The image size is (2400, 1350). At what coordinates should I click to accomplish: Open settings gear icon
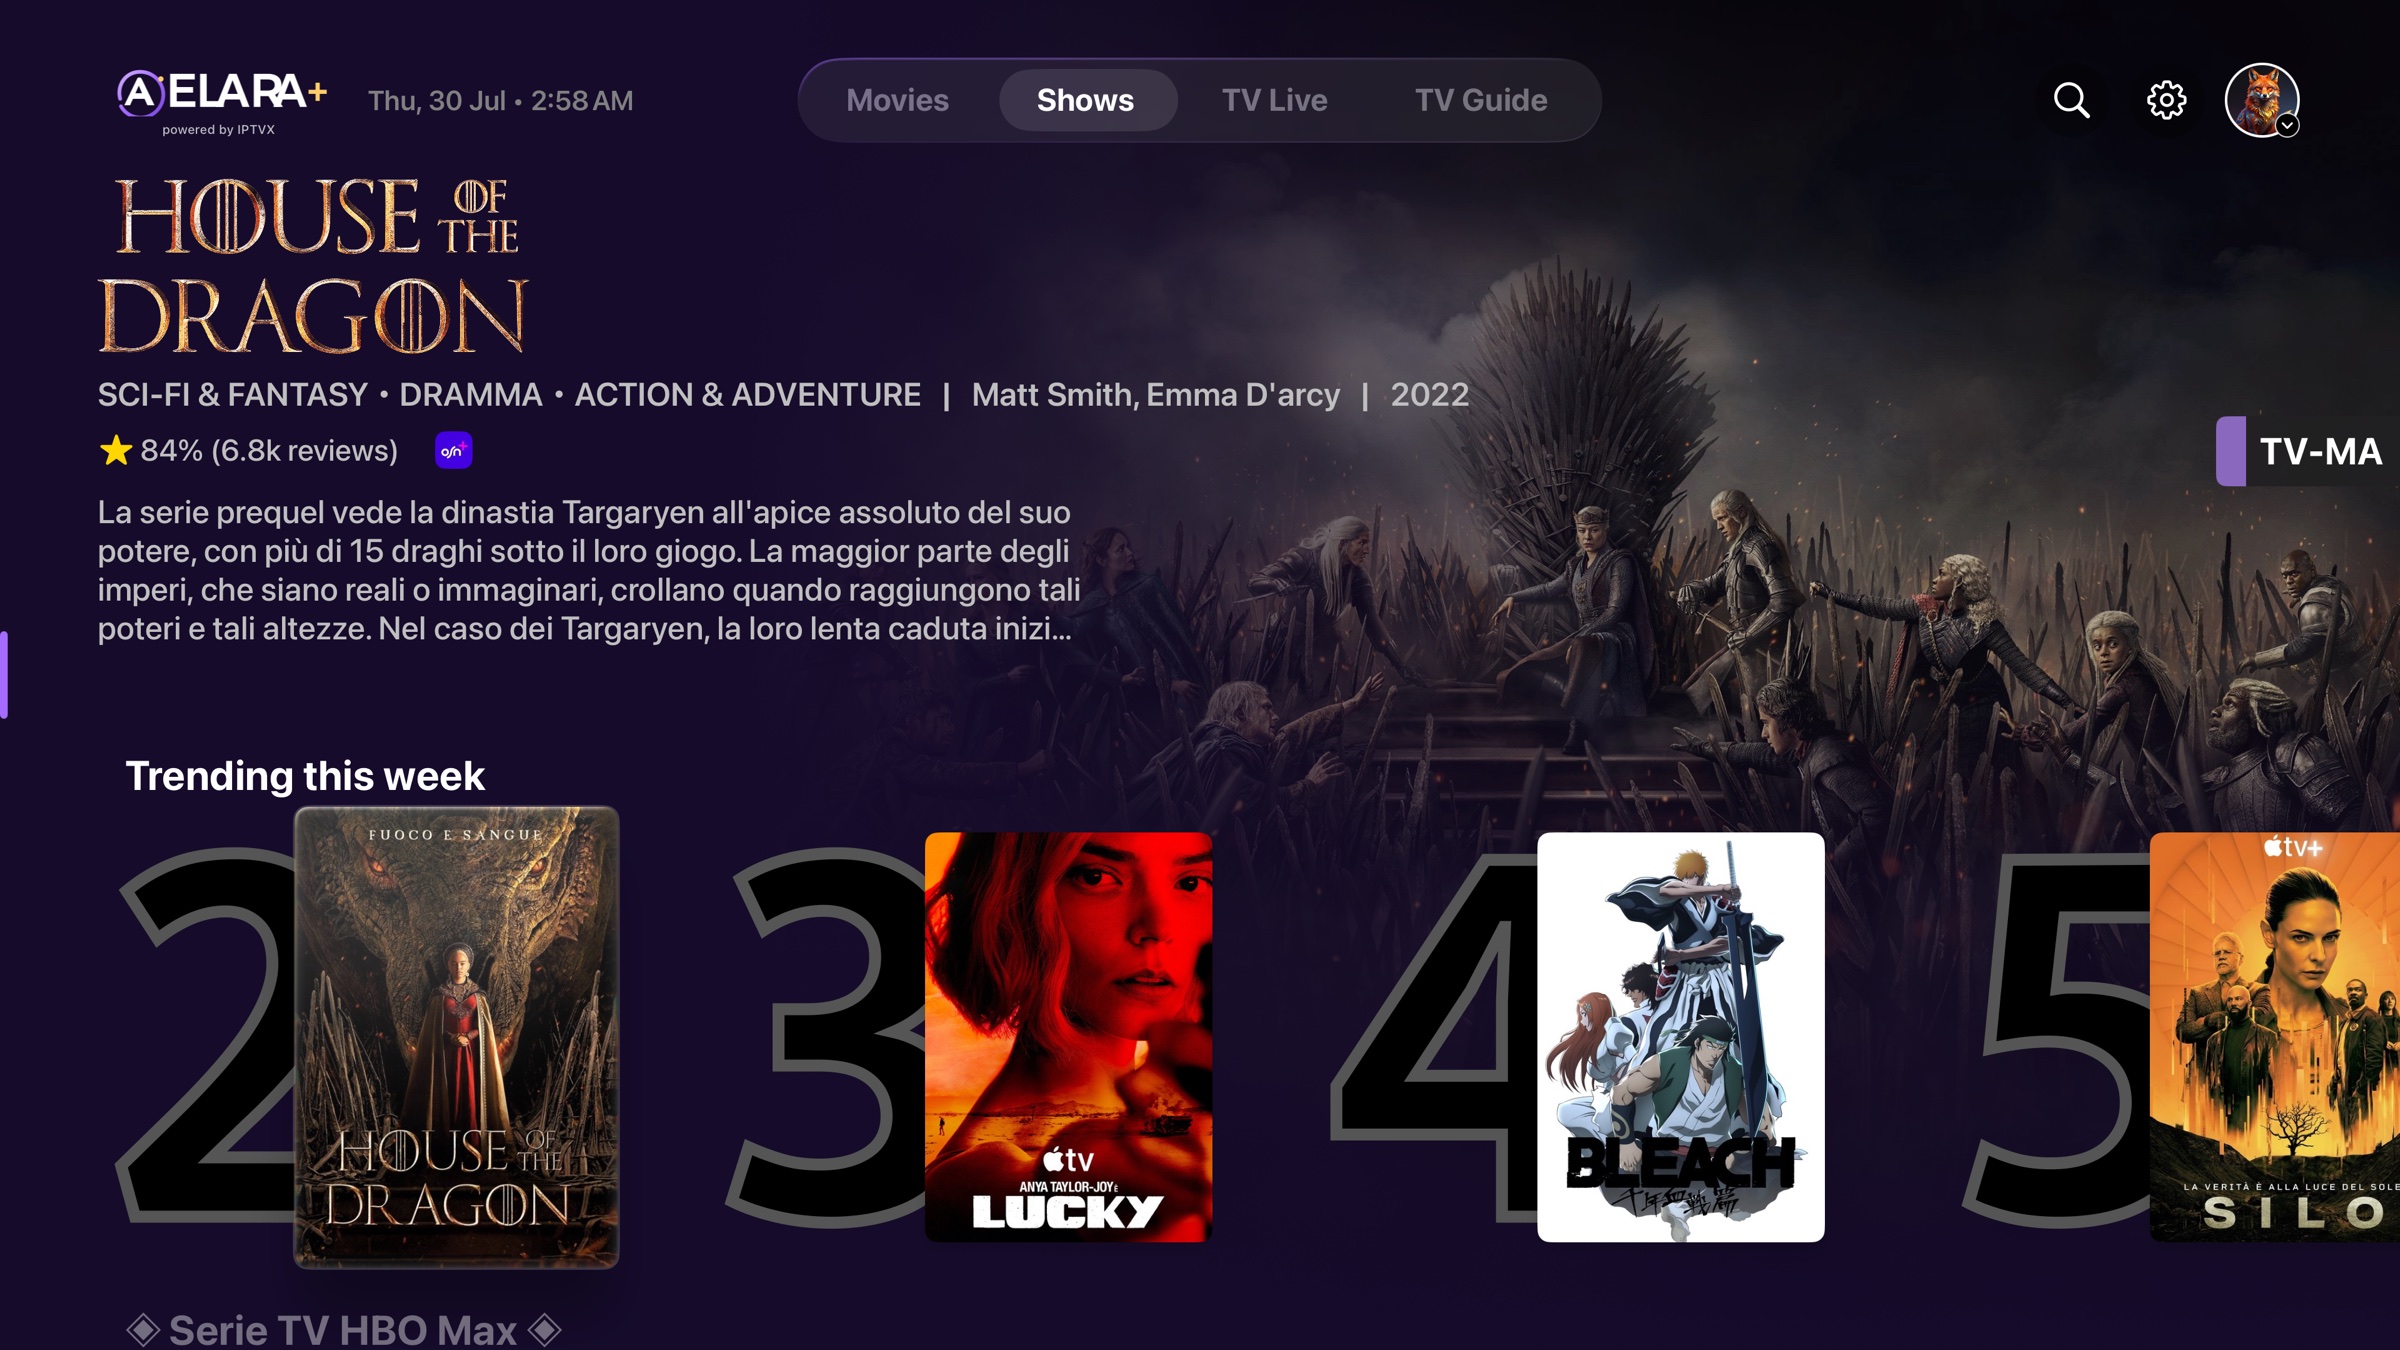click(x=2166, y=100)
